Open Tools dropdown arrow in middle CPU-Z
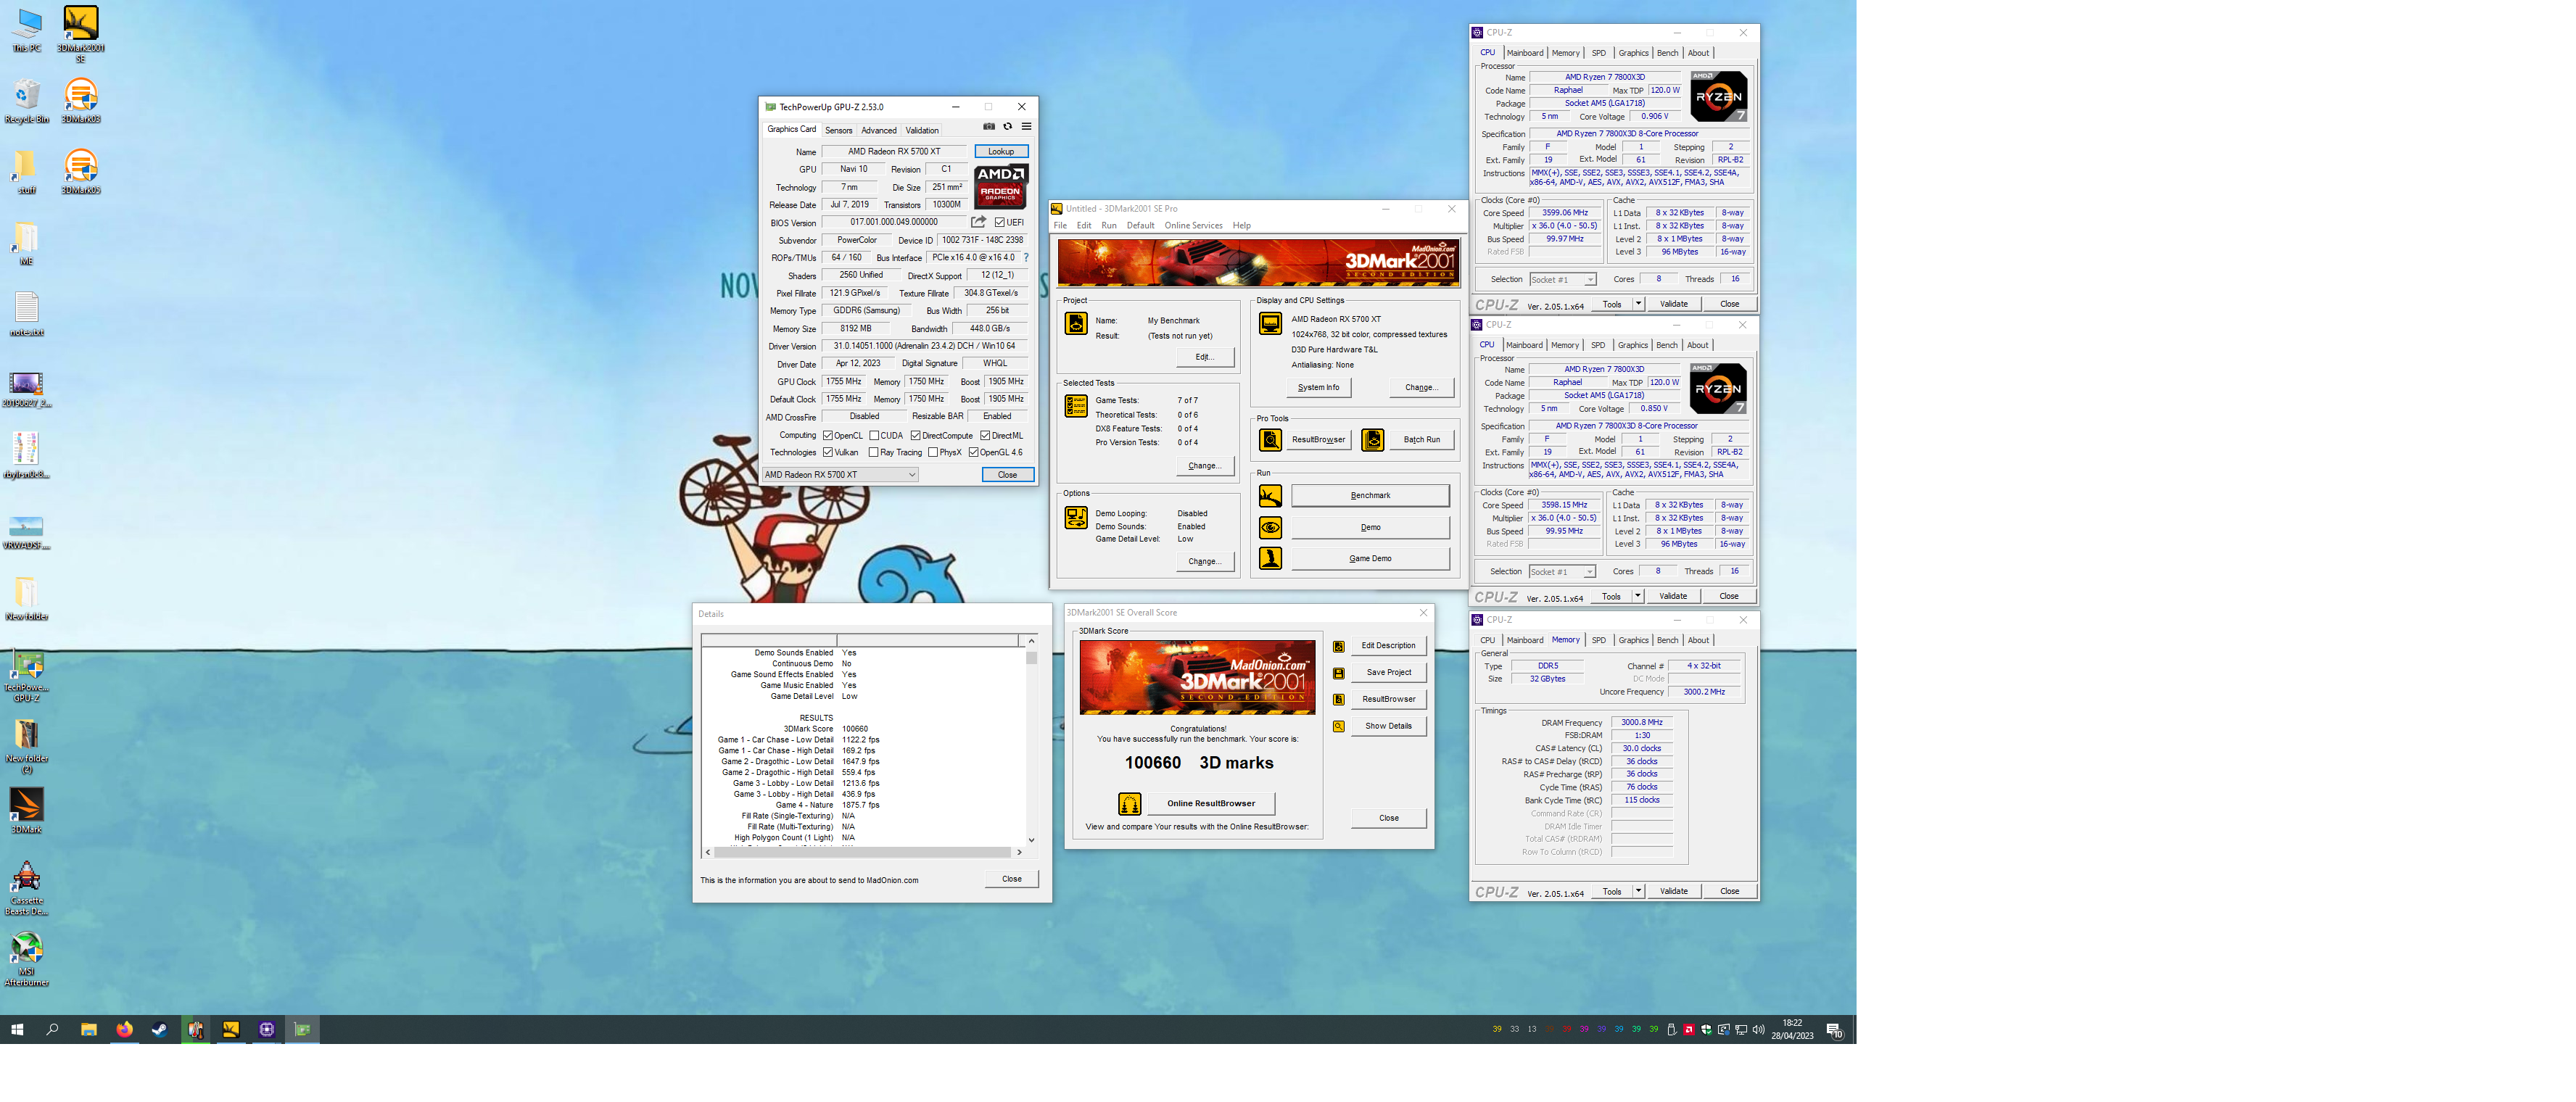This screenshot has width=2576, height=1102. click(x=1637, y=596)
